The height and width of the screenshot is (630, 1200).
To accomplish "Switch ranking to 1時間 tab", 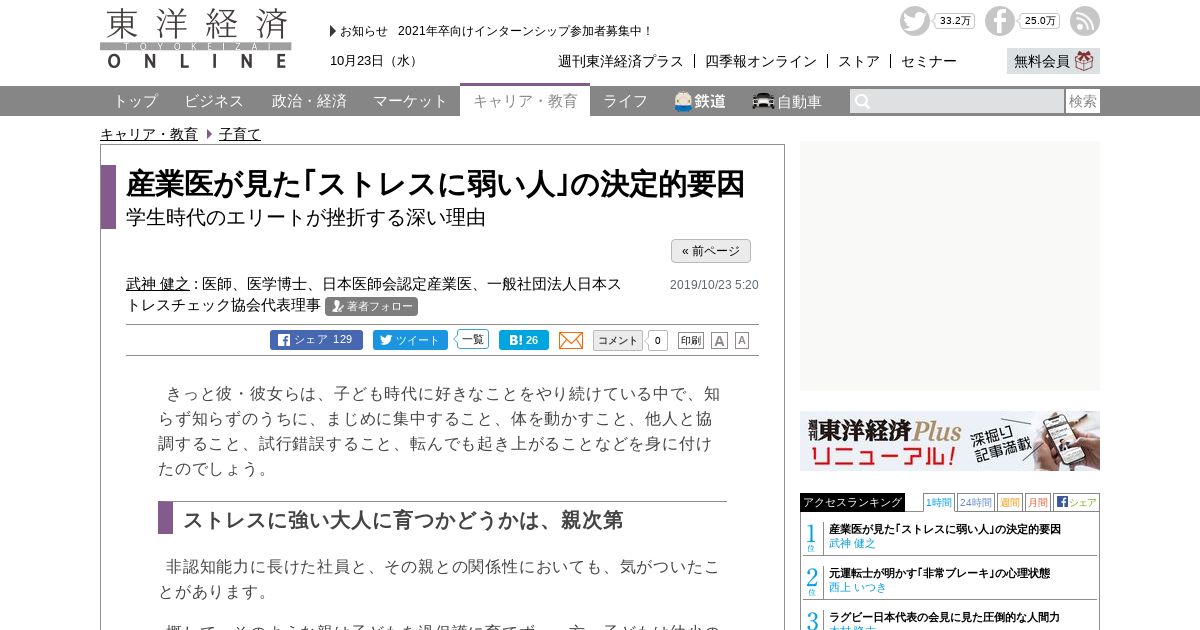I will point(938,502).
